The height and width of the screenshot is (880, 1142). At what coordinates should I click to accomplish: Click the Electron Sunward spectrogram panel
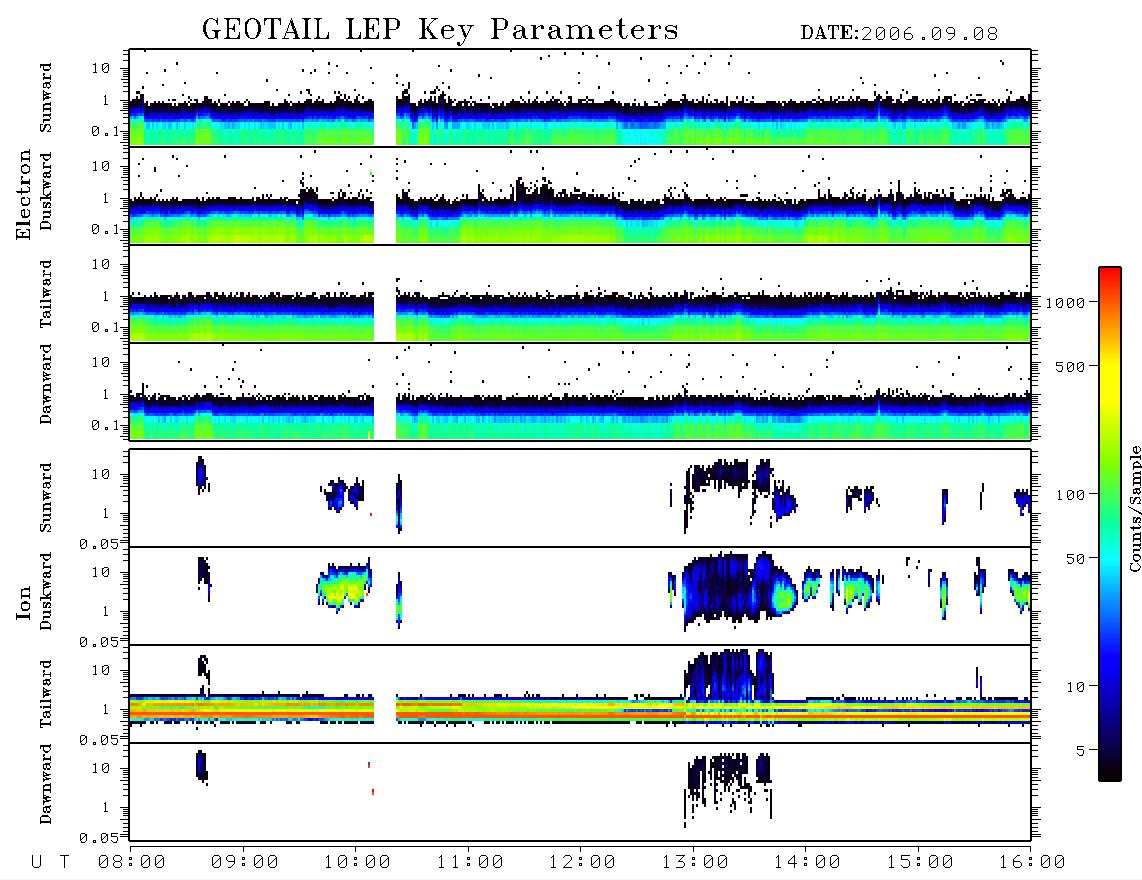coord(580,98)
